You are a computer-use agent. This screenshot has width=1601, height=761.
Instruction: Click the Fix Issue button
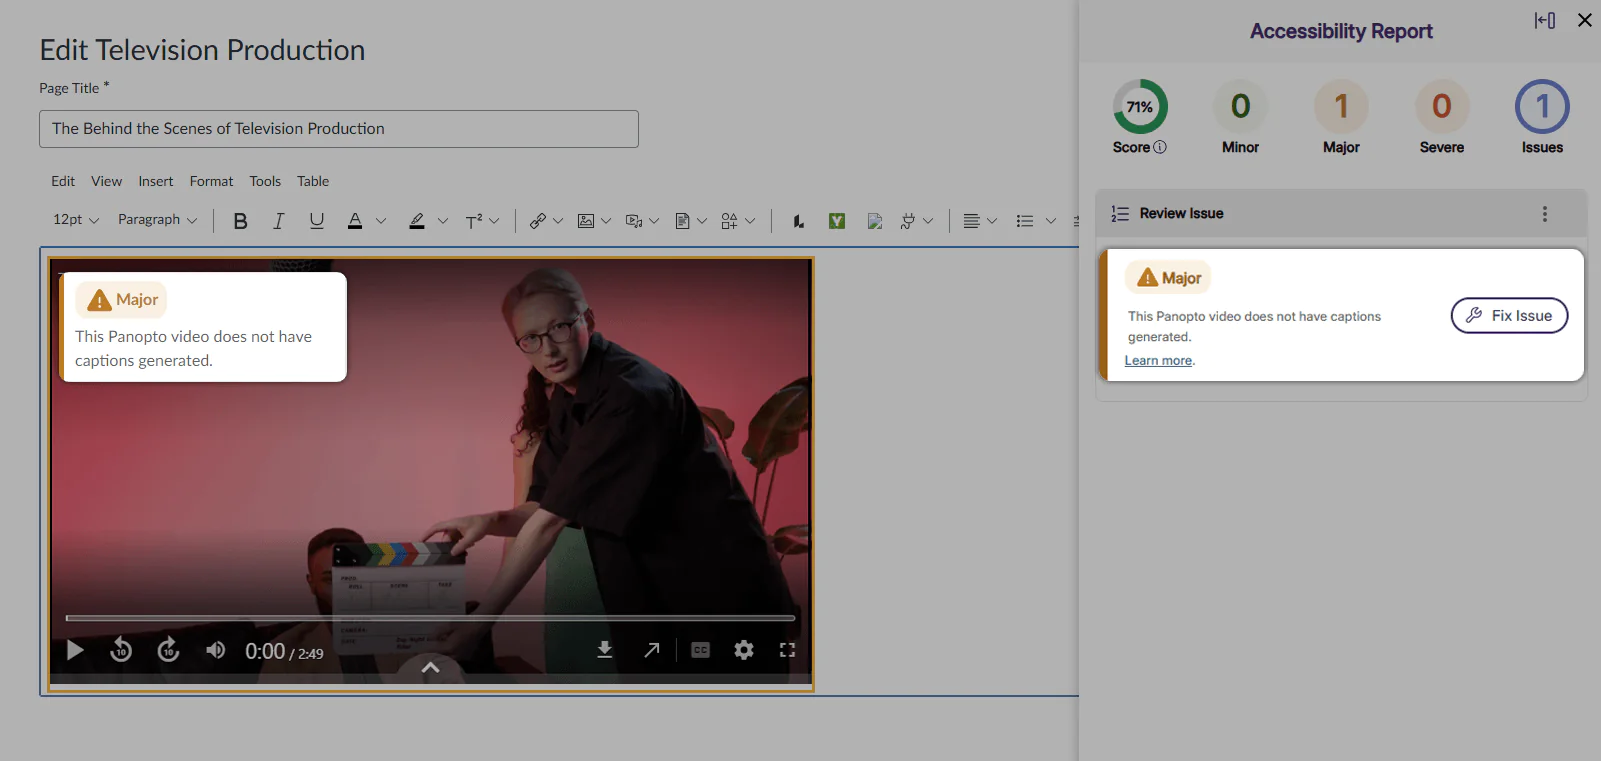(x=1509, y=316)
